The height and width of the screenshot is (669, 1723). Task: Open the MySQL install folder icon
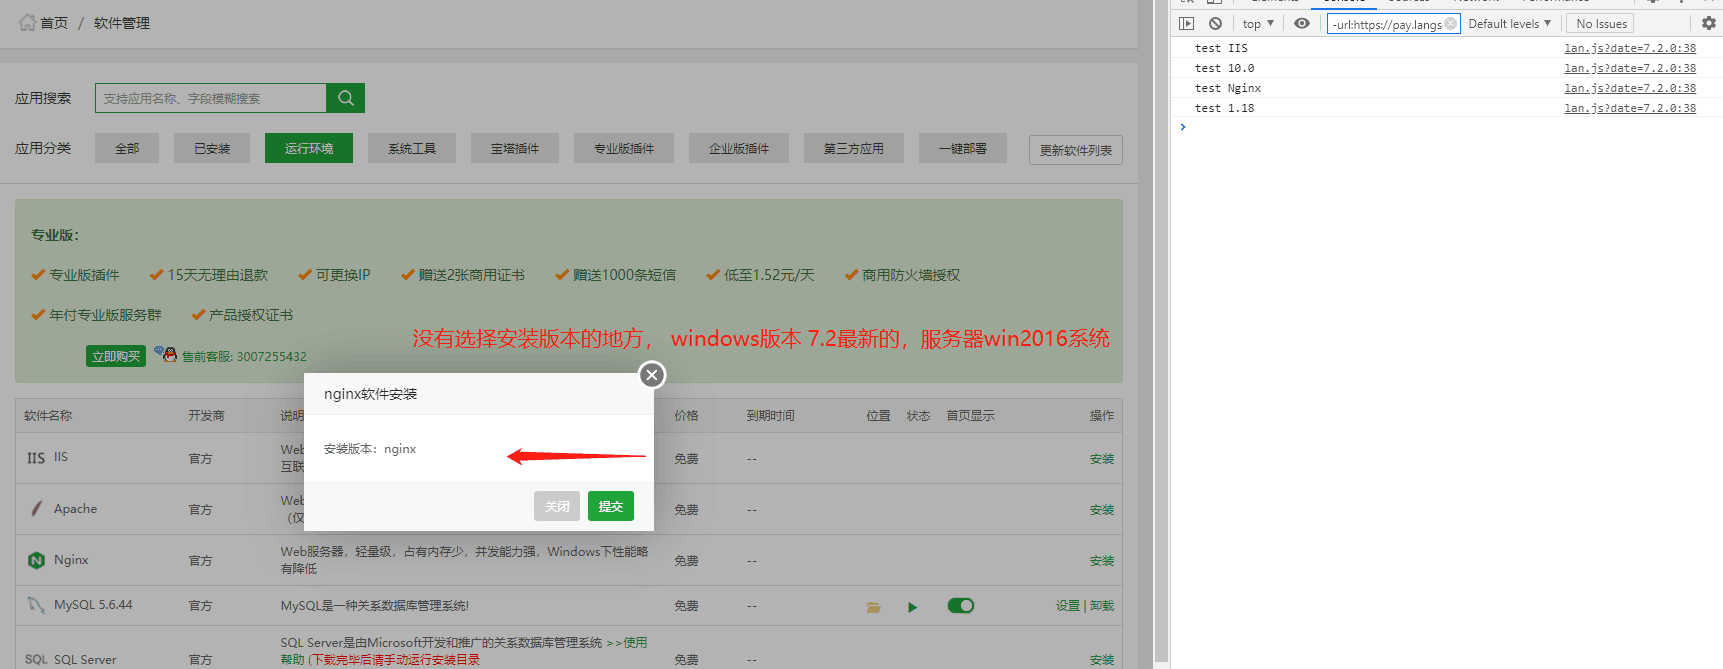[874, 607]
